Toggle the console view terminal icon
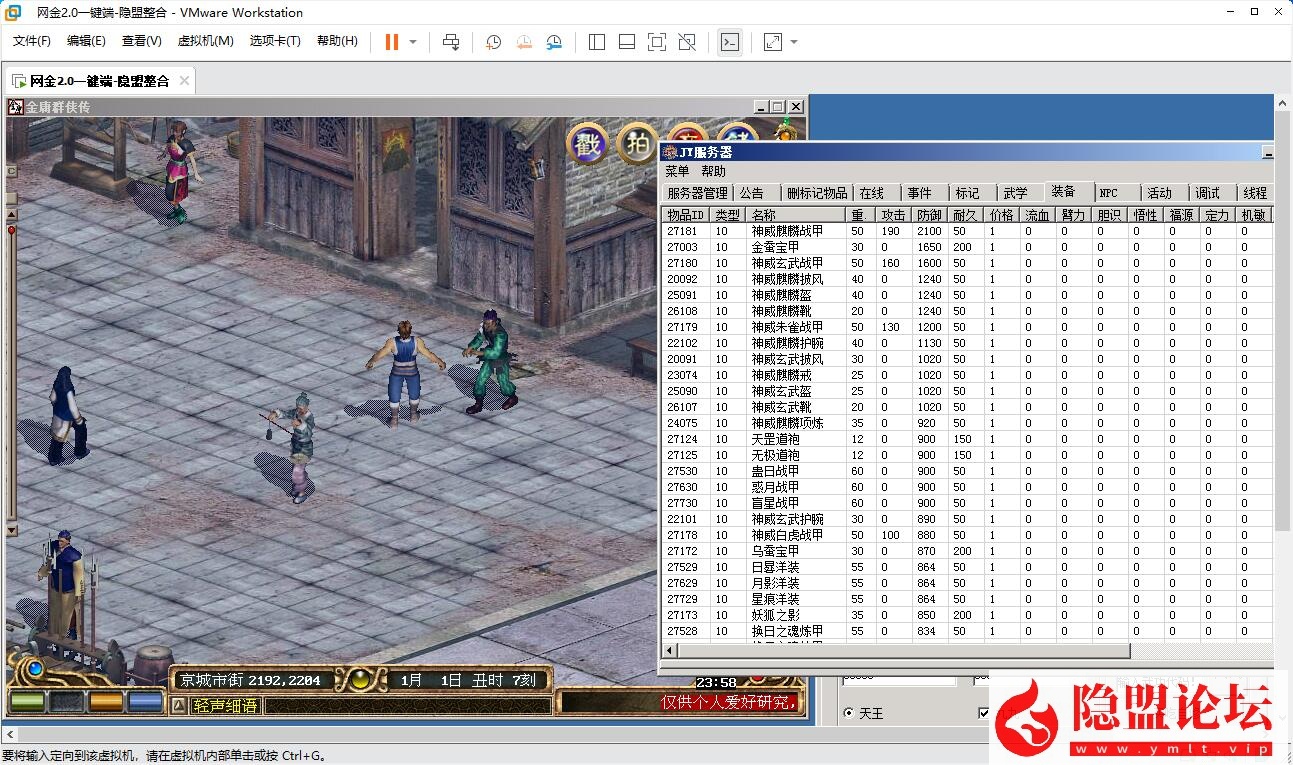The width and height of the screenshot is (1293, 765). point(730,42)
